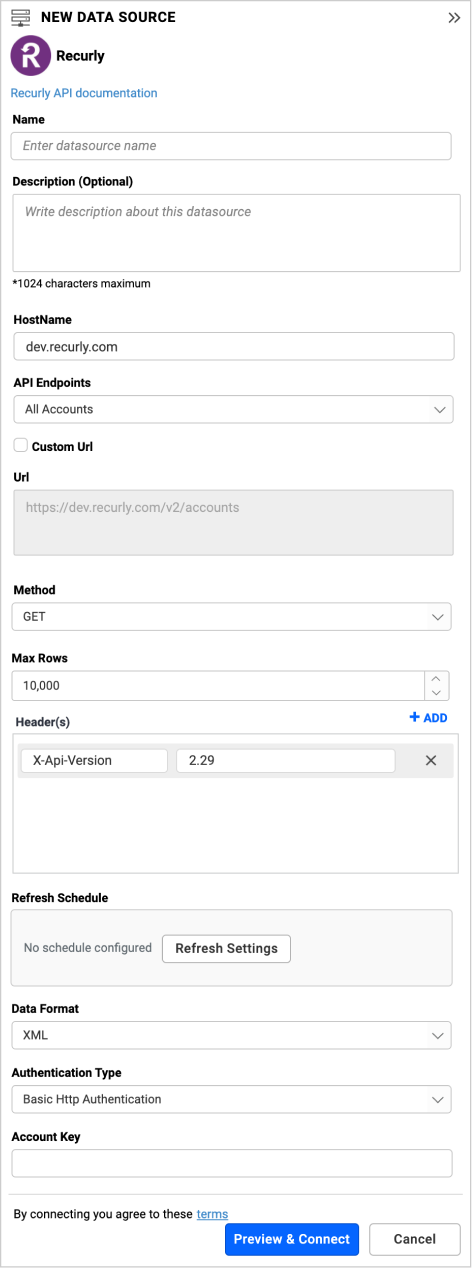
Task: Click the 'Refresh Schedule' label
Action: [60, 898]
